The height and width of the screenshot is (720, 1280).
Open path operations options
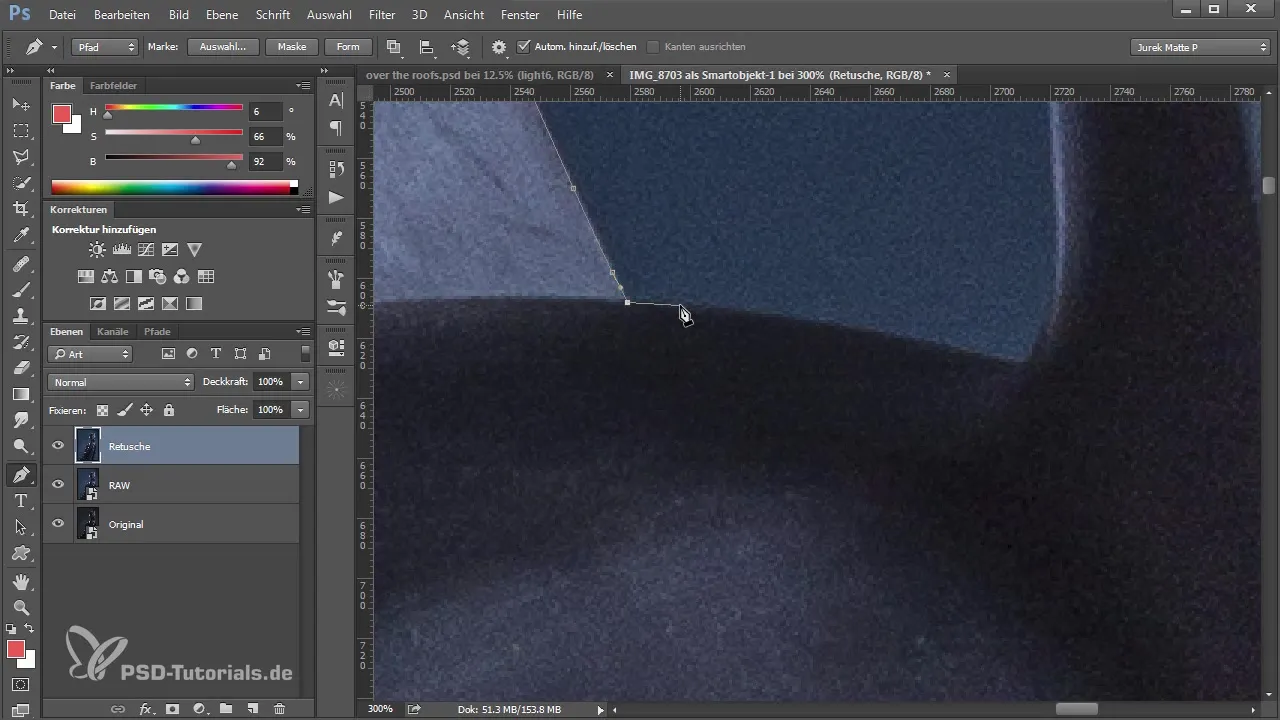point(393,47)
